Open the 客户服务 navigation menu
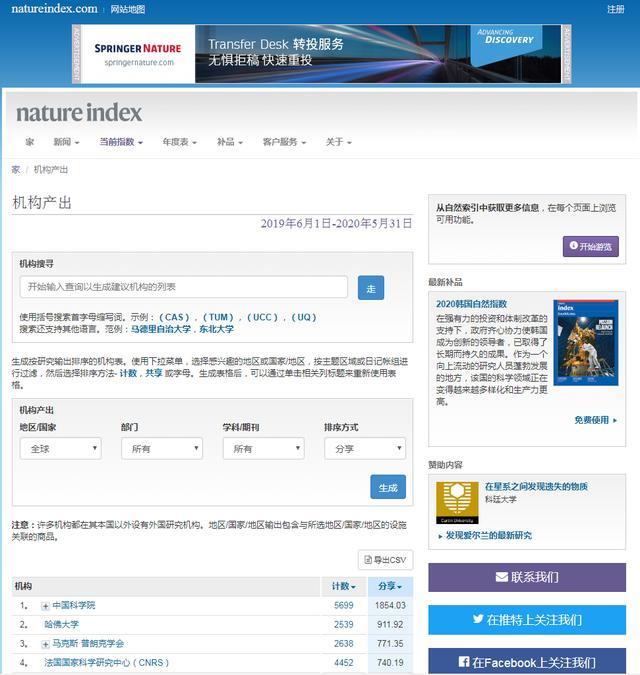The image size is (640, 675). click(x=284, y=142)
